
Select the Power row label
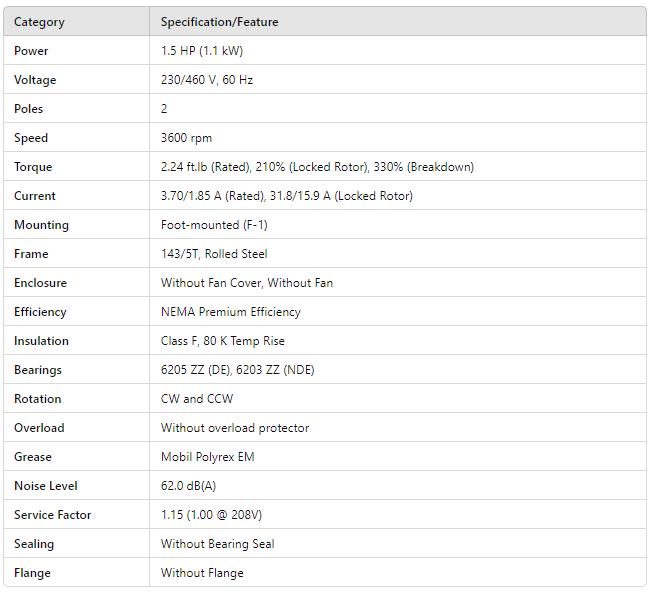click(x=31, y=51)
